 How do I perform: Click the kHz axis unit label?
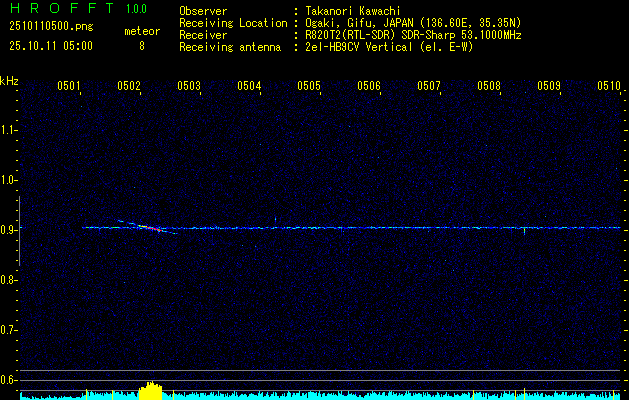[x=9, y=80]
